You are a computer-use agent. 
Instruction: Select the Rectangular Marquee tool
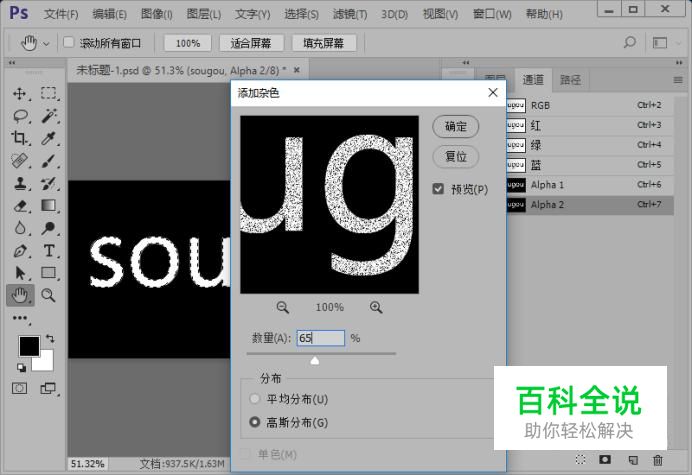pos(49,94)
